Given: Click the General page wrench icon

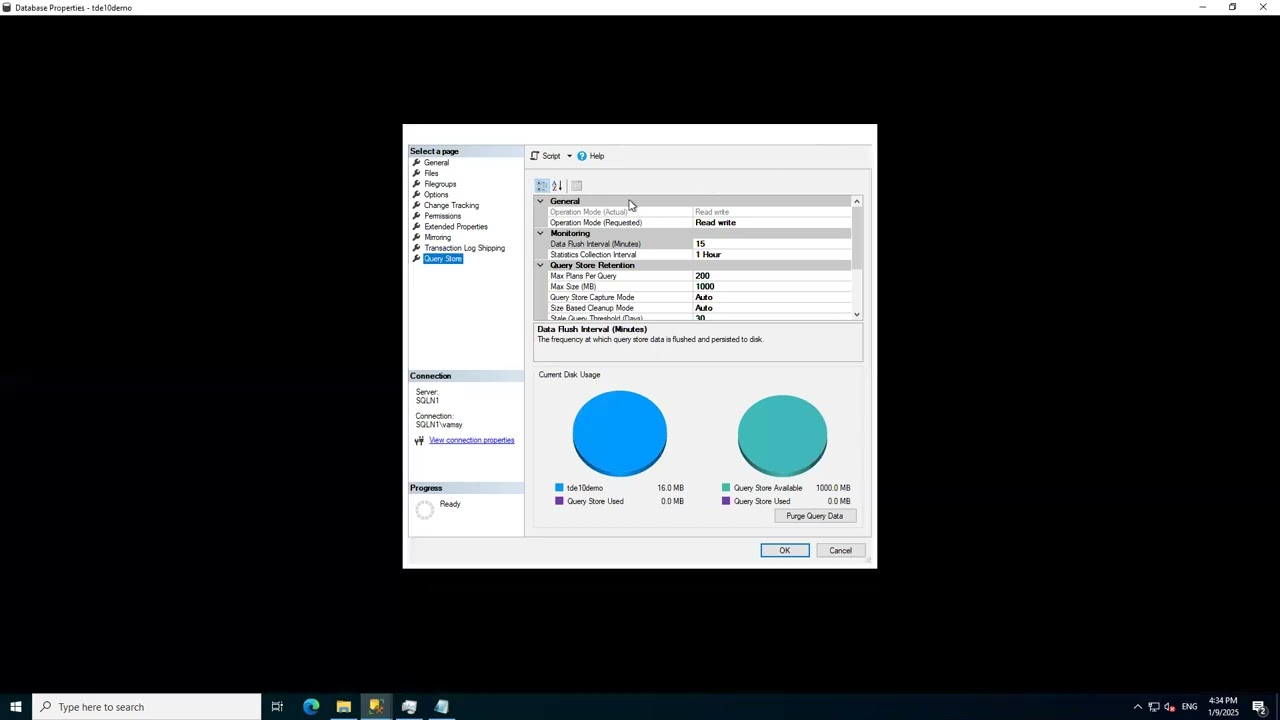Looking at the screenshot, I should tap(416, 162).
